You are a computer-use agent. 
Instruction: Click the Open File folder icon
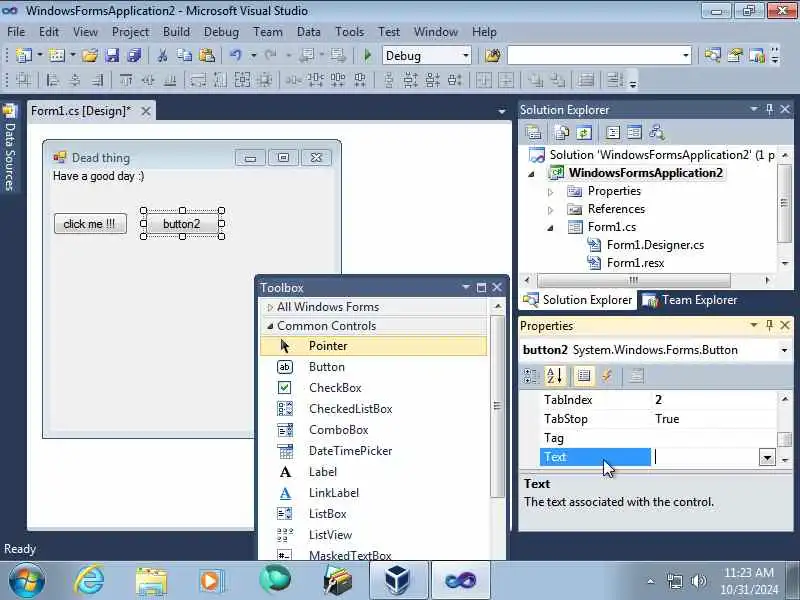90,55
